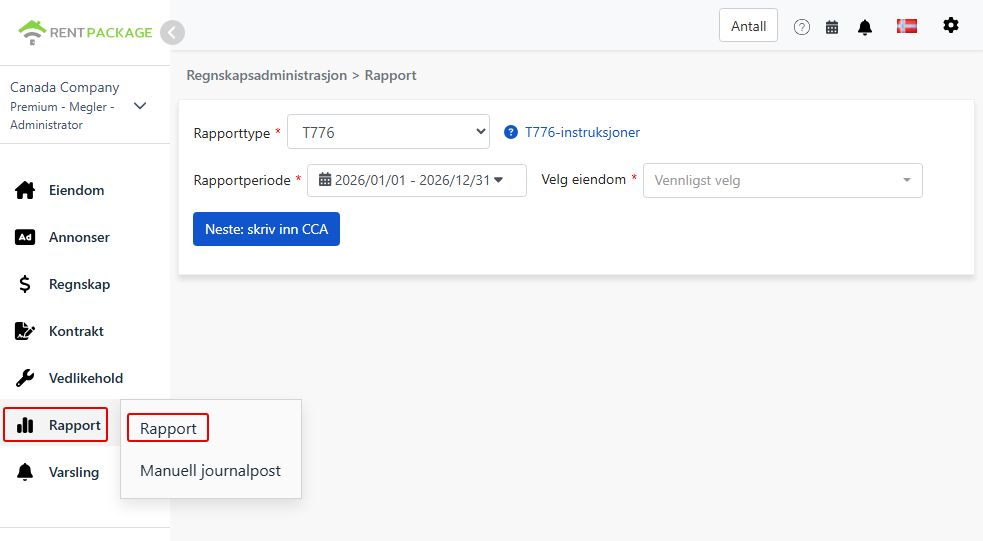Click the Eiendom house icon
This screenshot has width=983, height=541.
pyautogui.click(x=25, y=190)
